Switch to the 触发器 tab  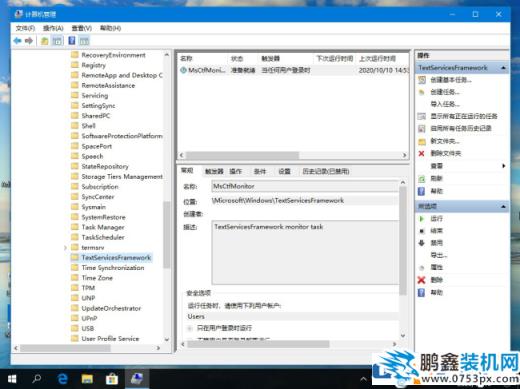[x=214, y=171]
